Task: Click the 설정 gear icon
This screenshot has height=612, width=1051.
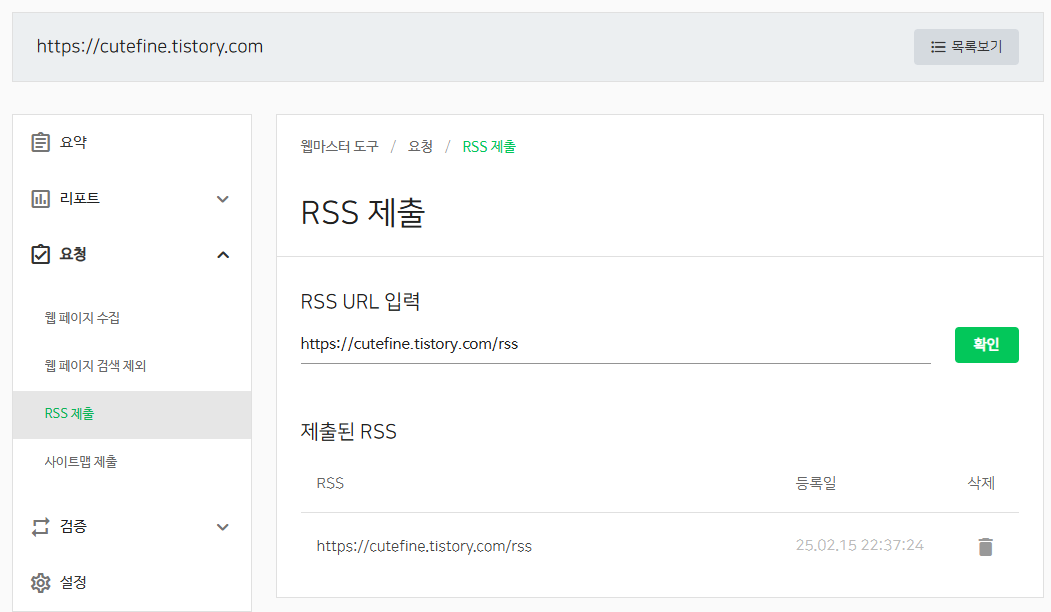Action: pyautogui.click(x=40, y=583)
